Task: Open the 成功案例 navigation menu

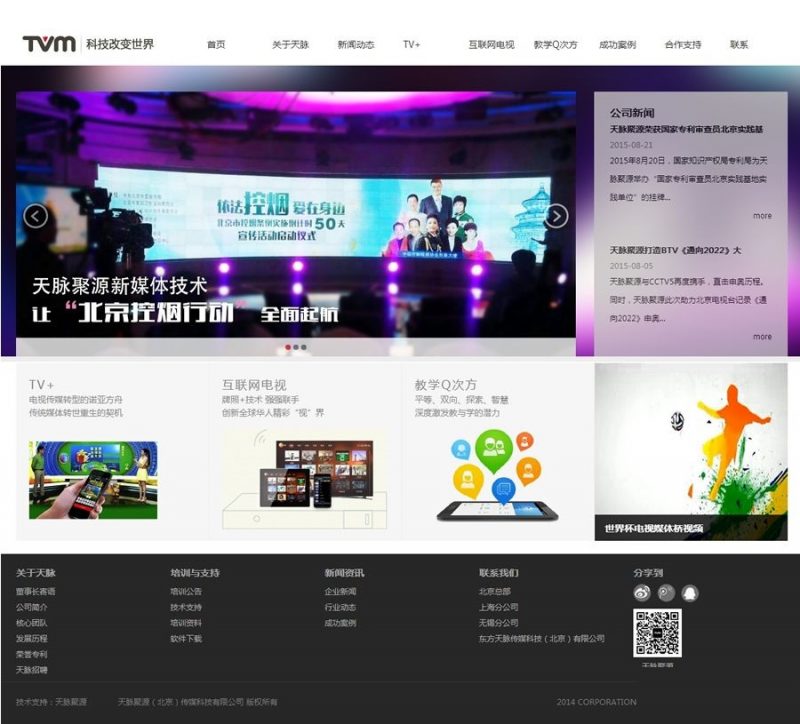Action: 617,45
